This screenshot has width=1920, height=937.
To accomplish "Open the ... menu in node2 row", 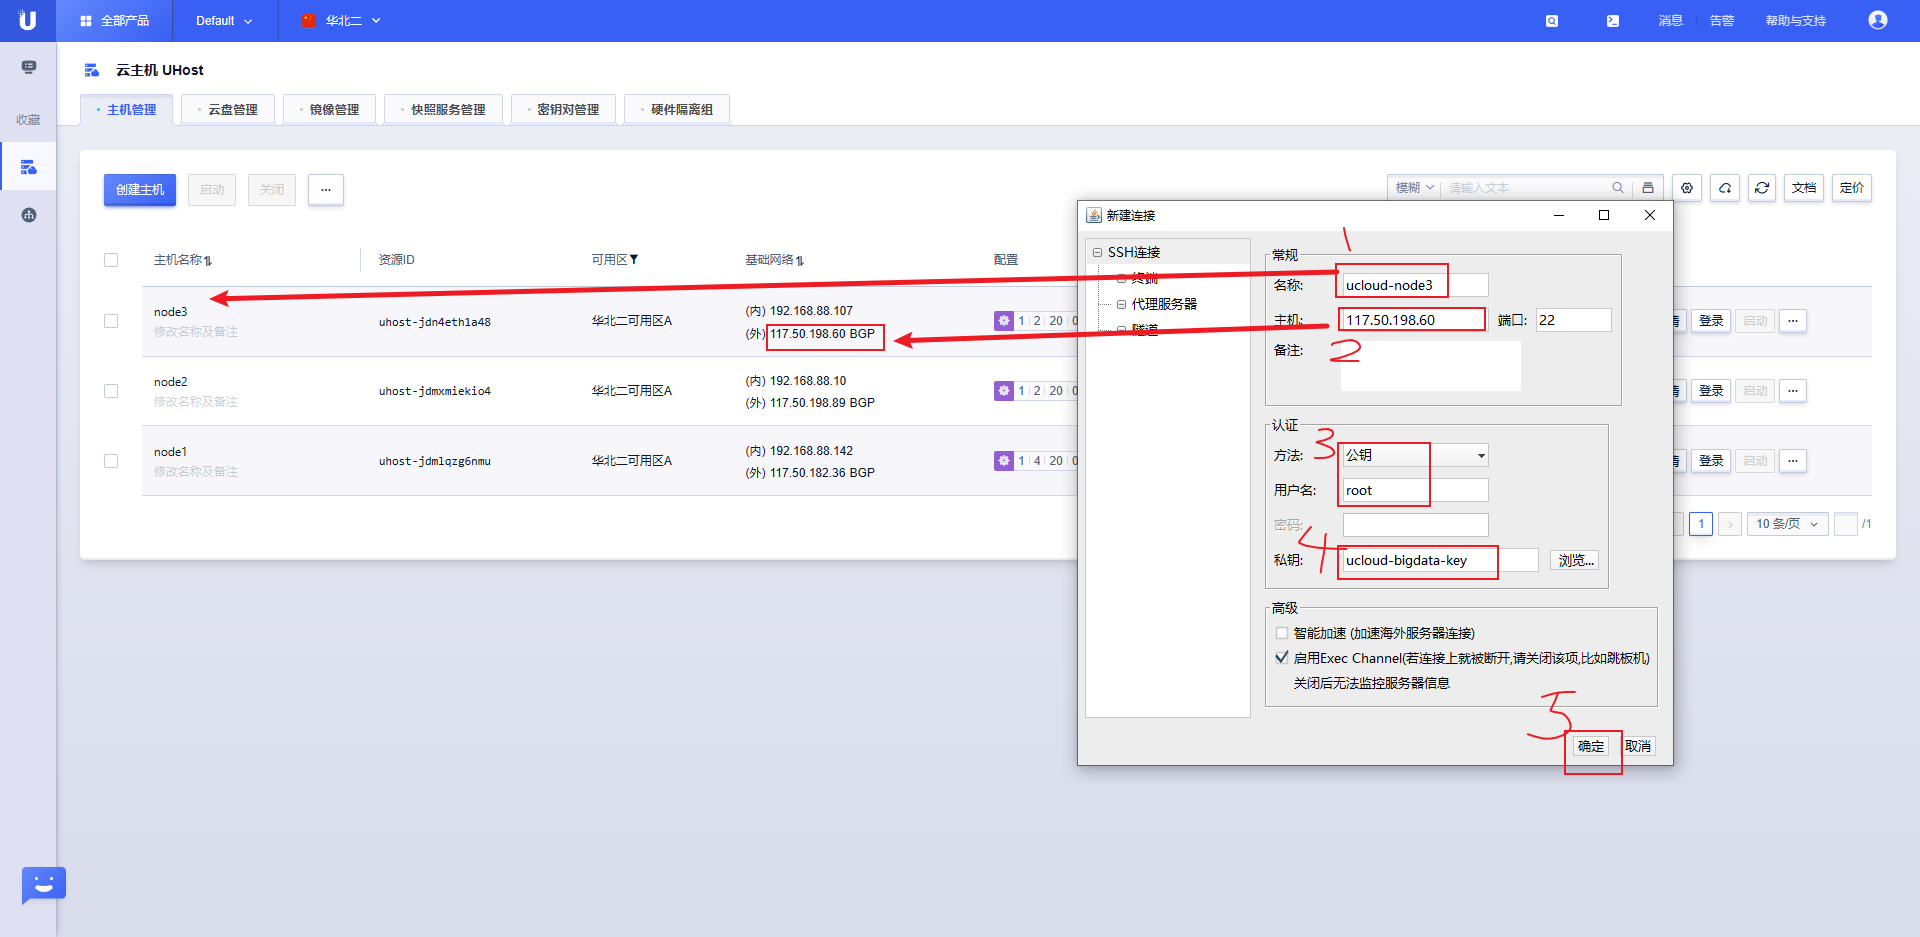I will point(1793,391).
